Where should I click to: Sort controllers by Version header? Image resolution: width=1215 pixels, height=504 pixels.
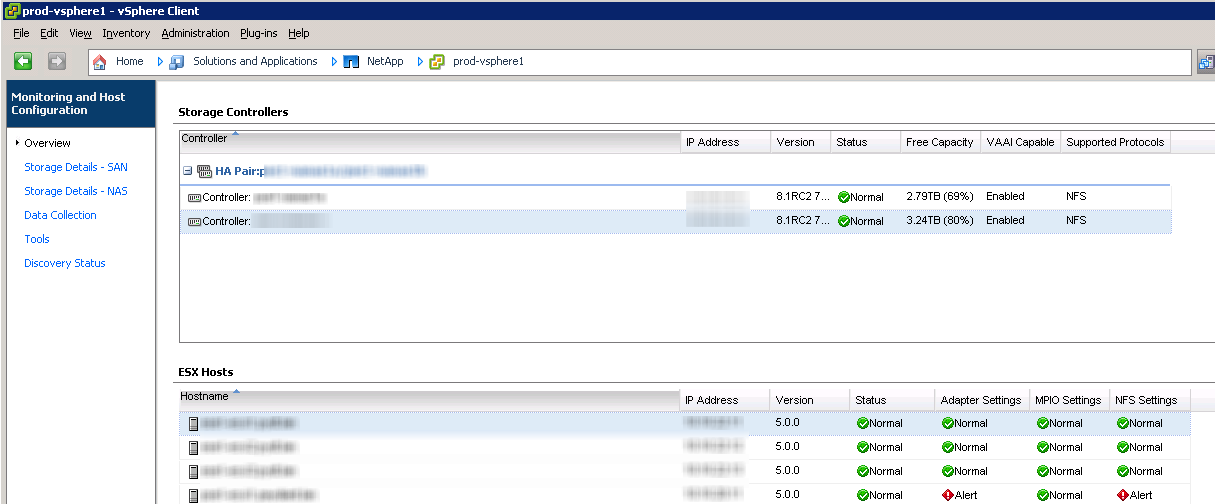[801, 142]
